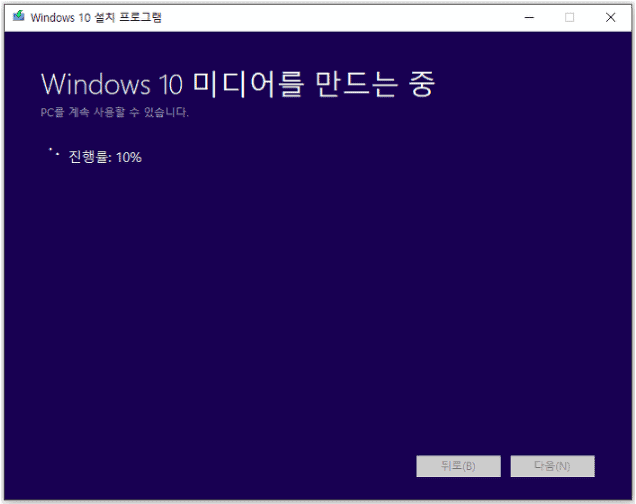Click the 뒤로(B) back button
The width and height of the screenshot is (636, 504).
(458, 466)
